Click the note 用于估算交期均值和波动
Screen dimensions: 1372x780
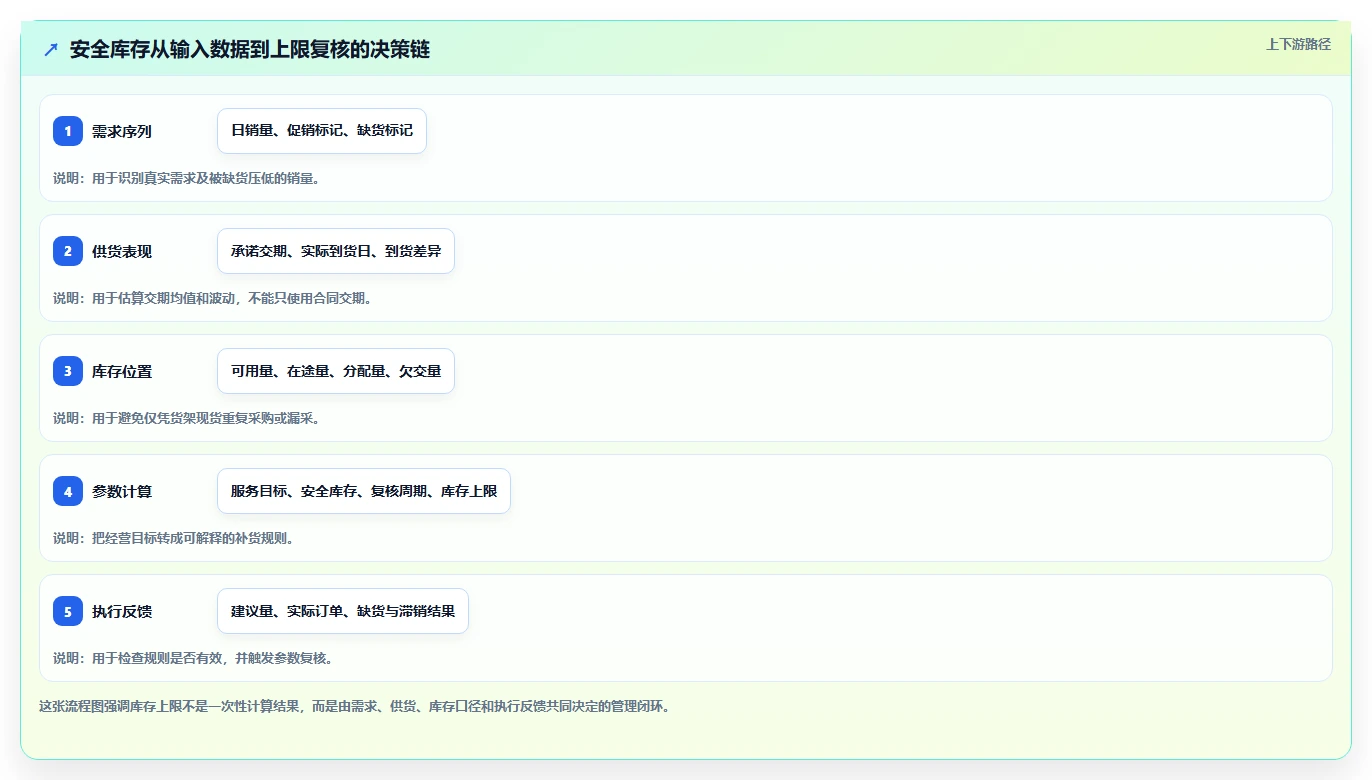click(165, 298)
